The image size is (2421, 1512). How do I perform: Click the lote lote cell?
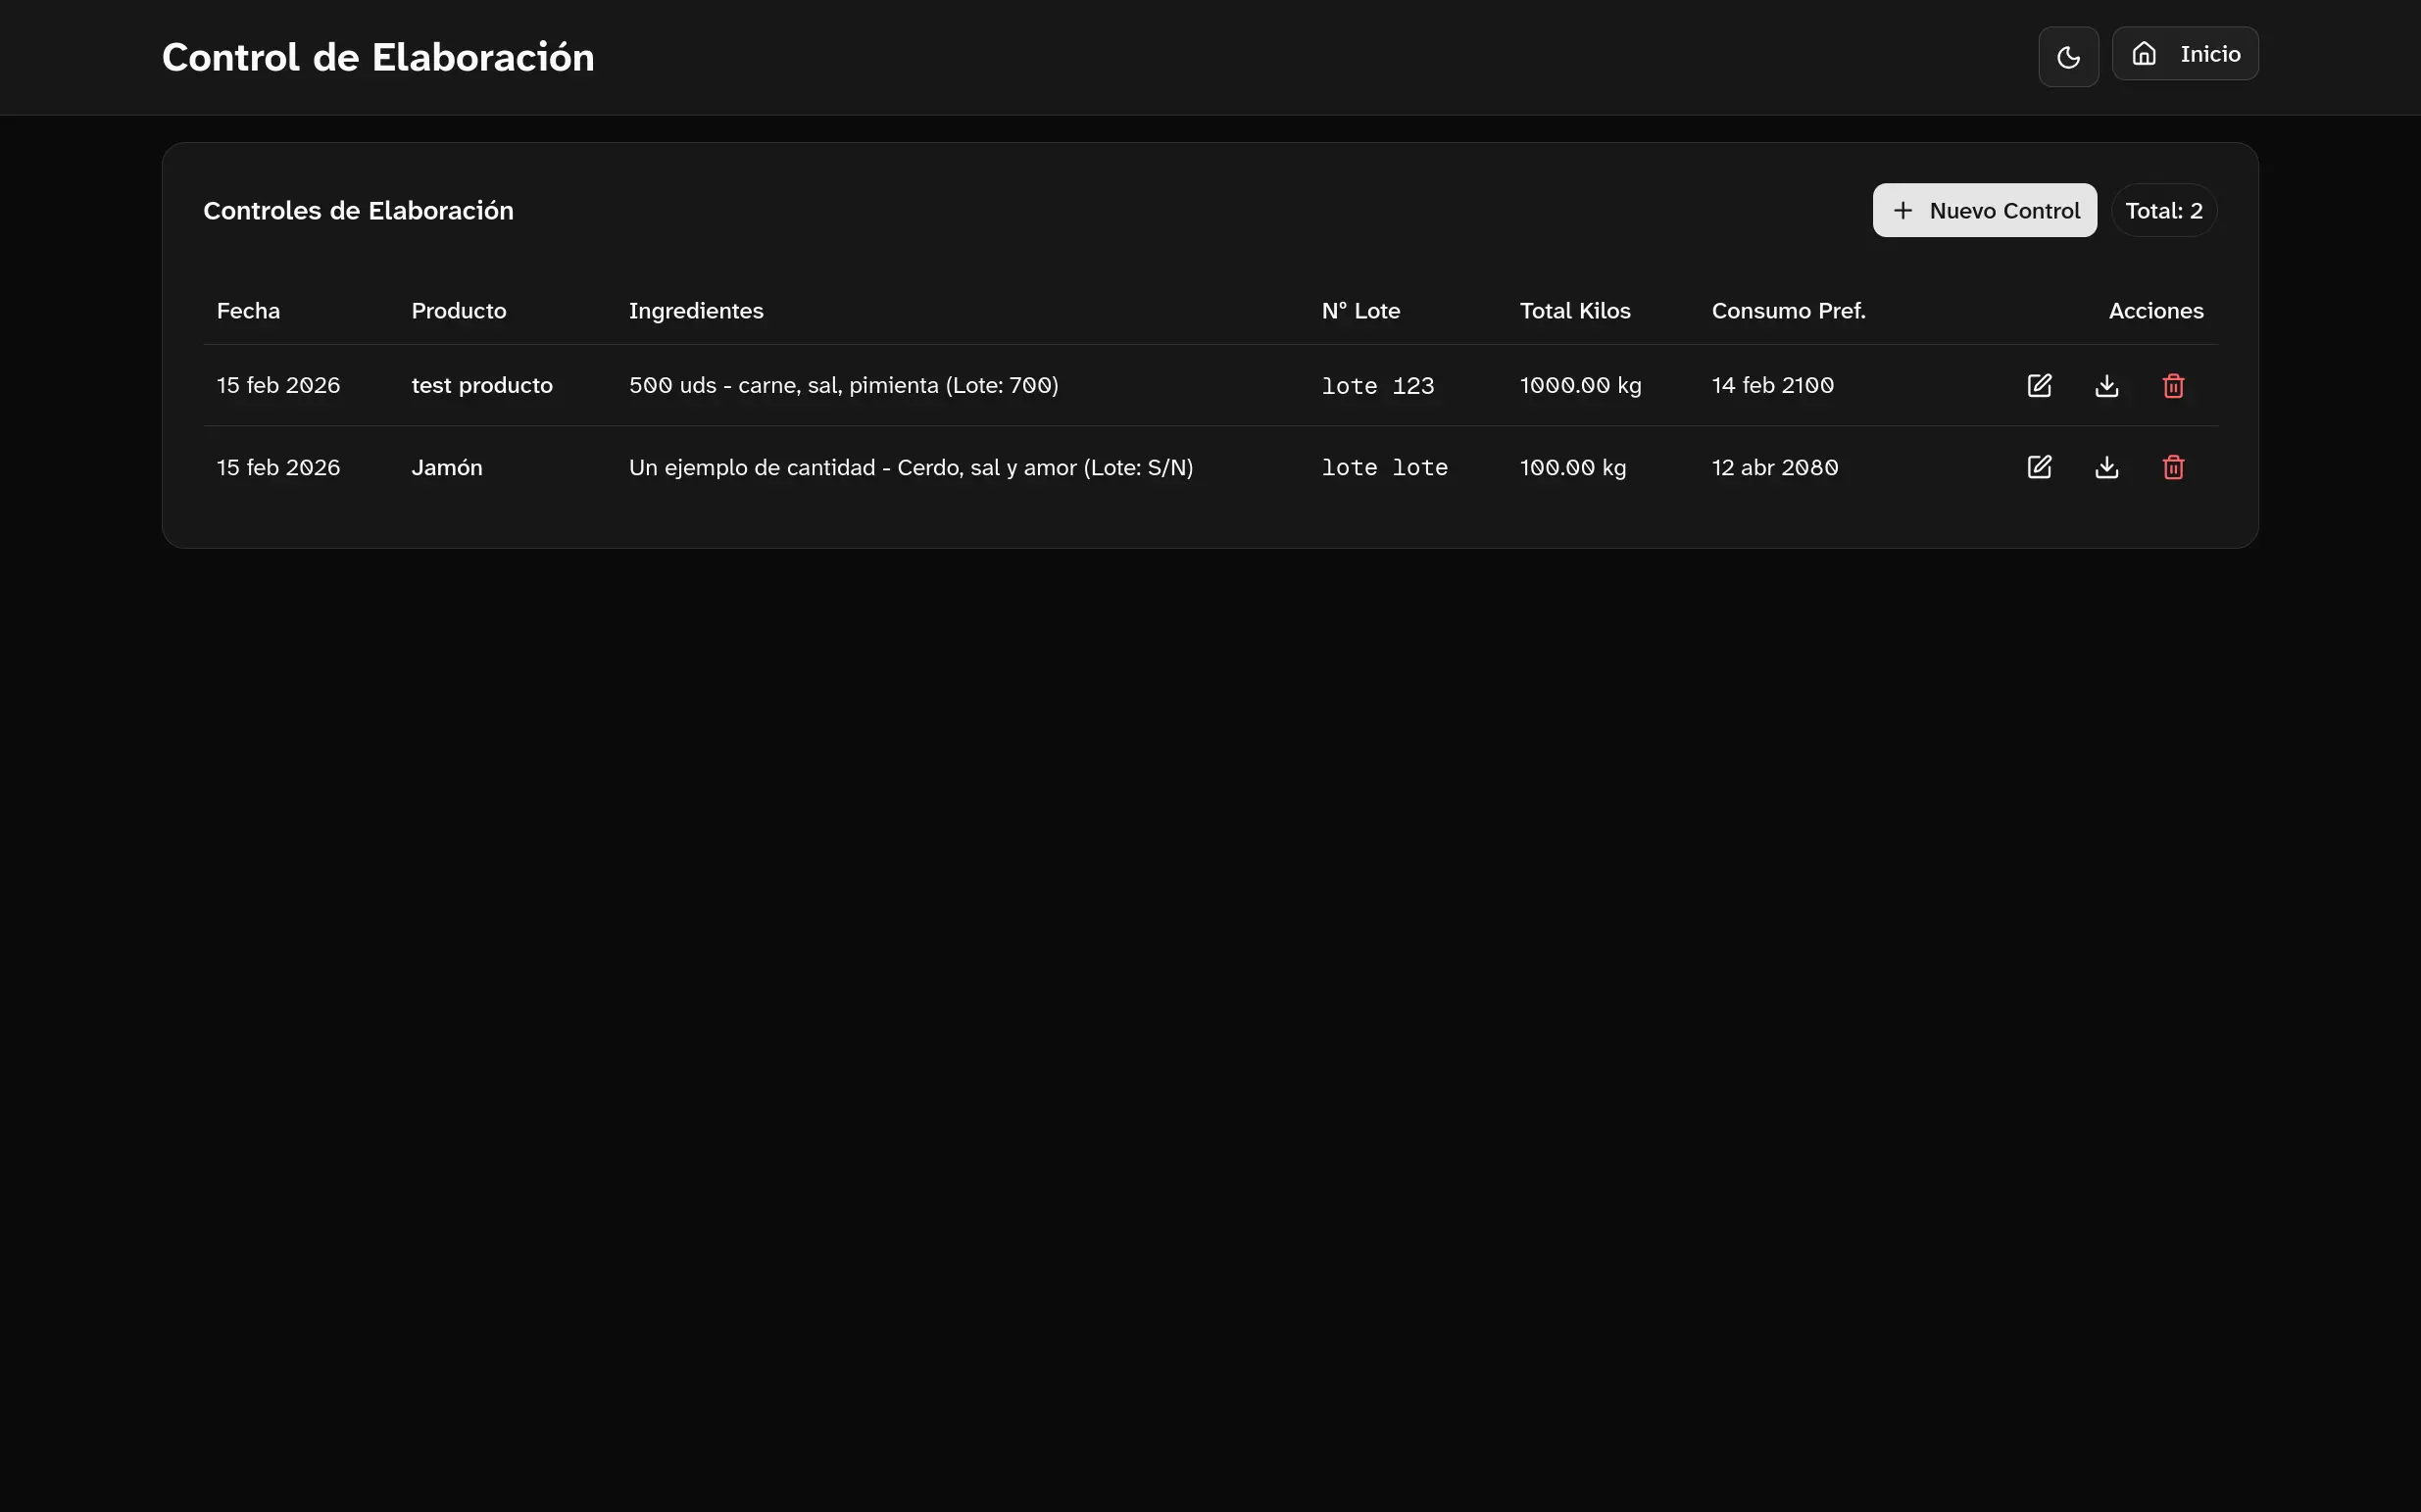click(1384, 468)
